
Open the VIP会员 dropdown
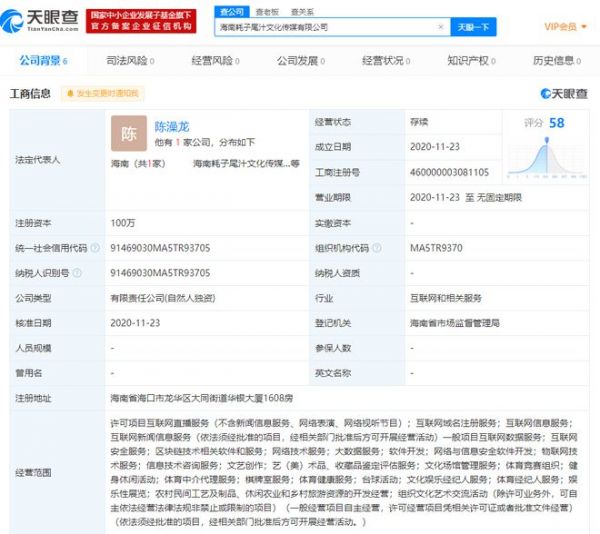pos(565,26)
